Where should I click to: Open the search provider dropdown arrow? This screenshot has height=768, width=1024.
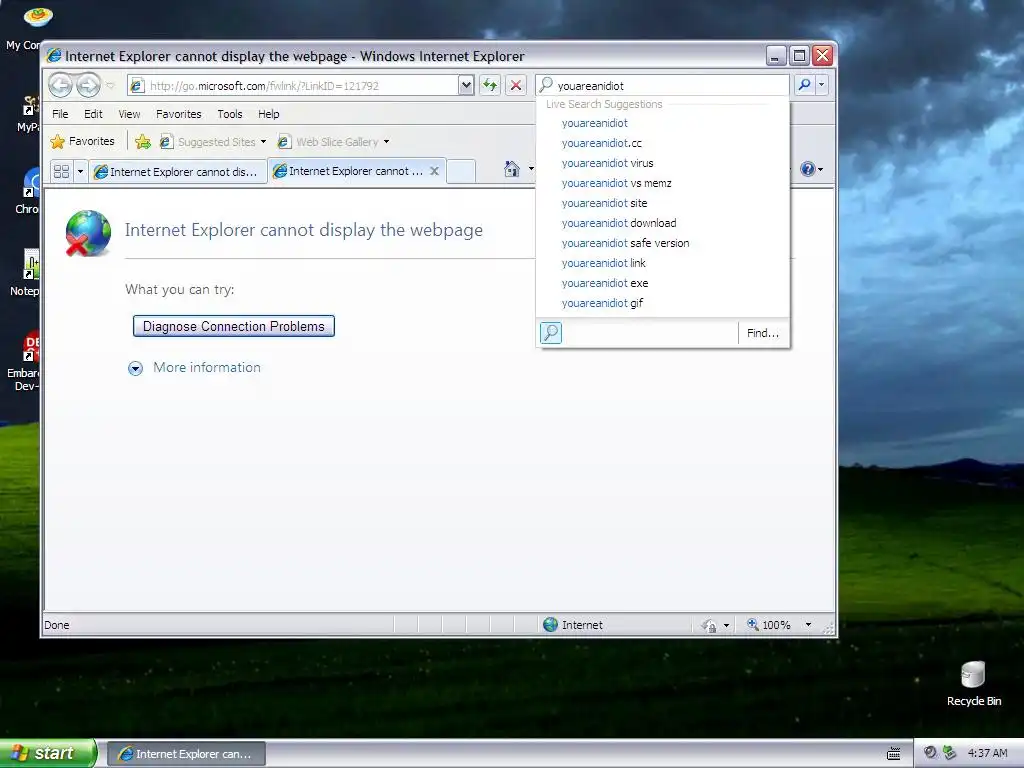(x=822, y=85)
